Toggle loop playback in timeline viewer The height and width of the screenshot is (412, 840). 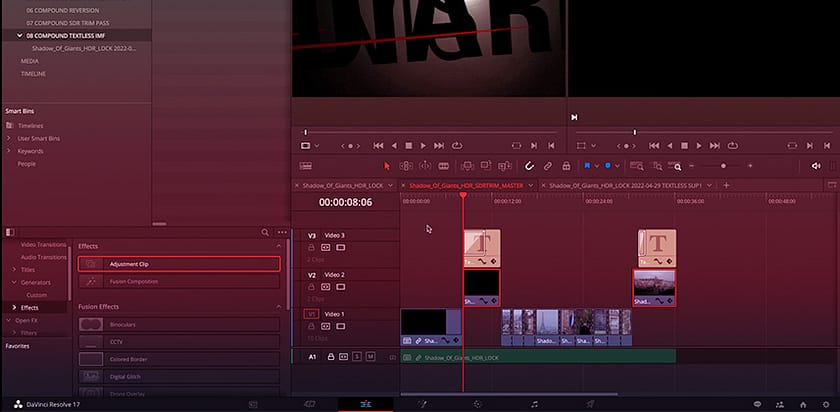732,146
